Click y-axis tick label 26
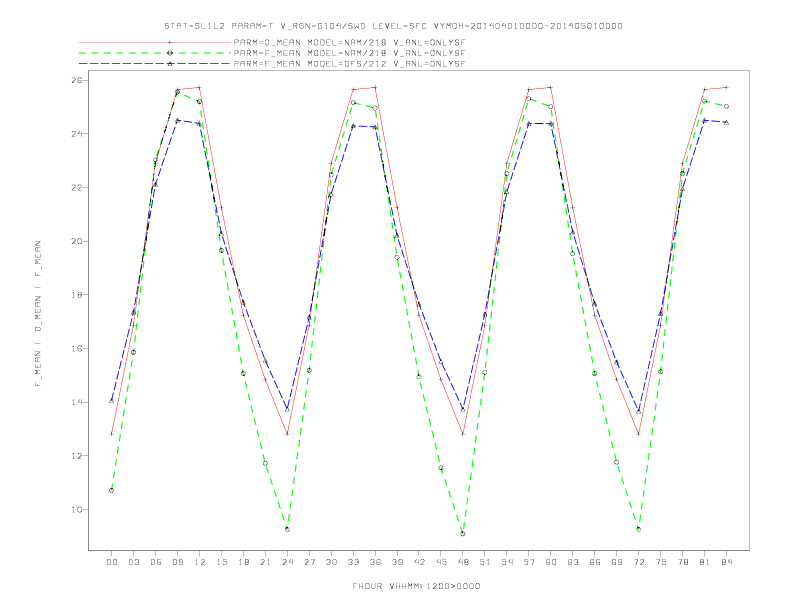 click(x=76, y=80)
